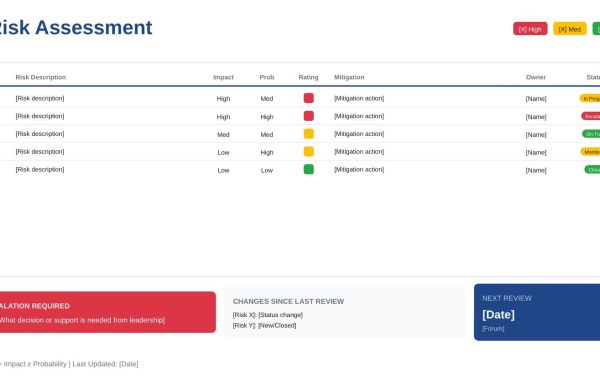Screen dimensions: 600x385
Task: Click red rating swatch in High/Med row
Action: point(309,98)
